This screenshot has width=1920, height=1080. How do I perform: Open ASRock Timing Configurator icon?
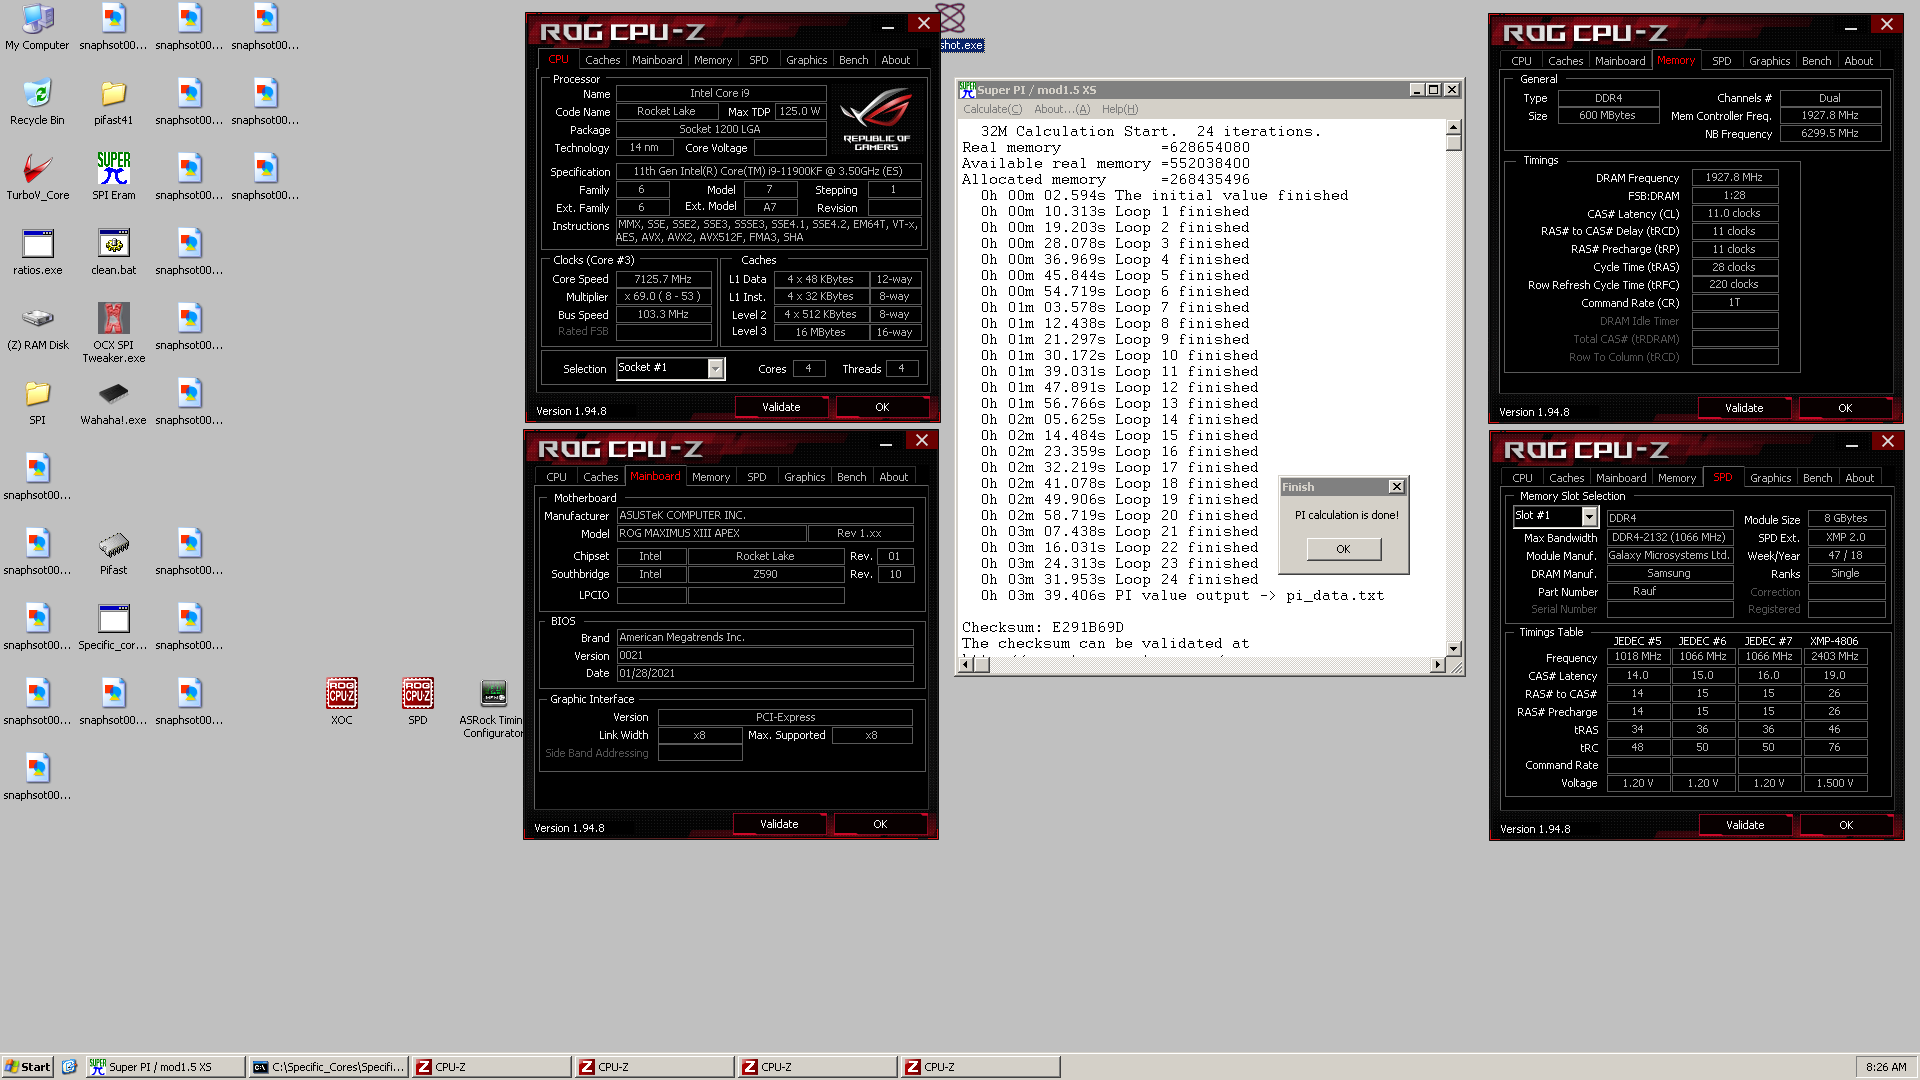point(492,708)
